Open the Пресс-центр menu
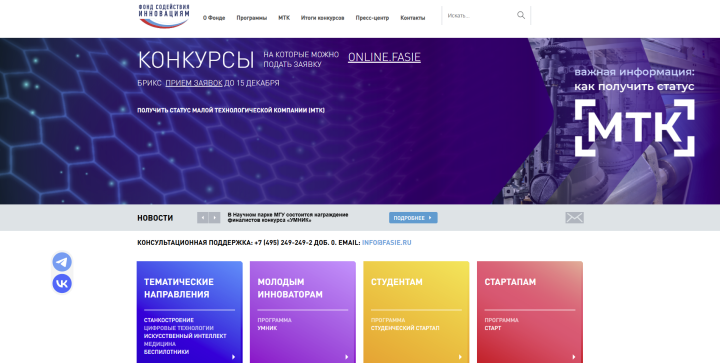 click(x=372, y=18)
